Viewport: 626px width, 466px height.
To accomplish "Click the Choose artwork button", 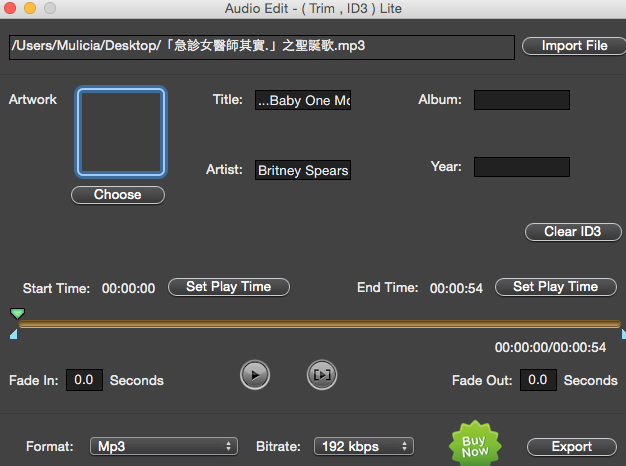I will tap(118, 195).
